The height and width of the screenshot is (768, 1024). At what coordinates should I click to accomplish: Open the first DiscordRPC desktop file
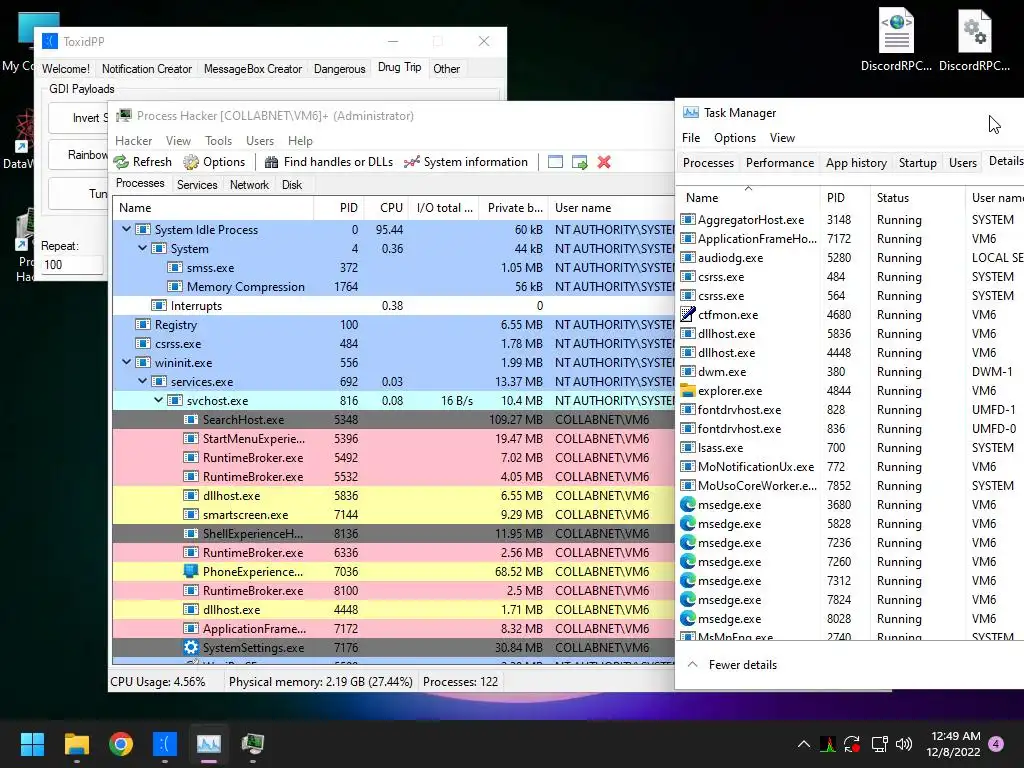[x=896, y=39]
